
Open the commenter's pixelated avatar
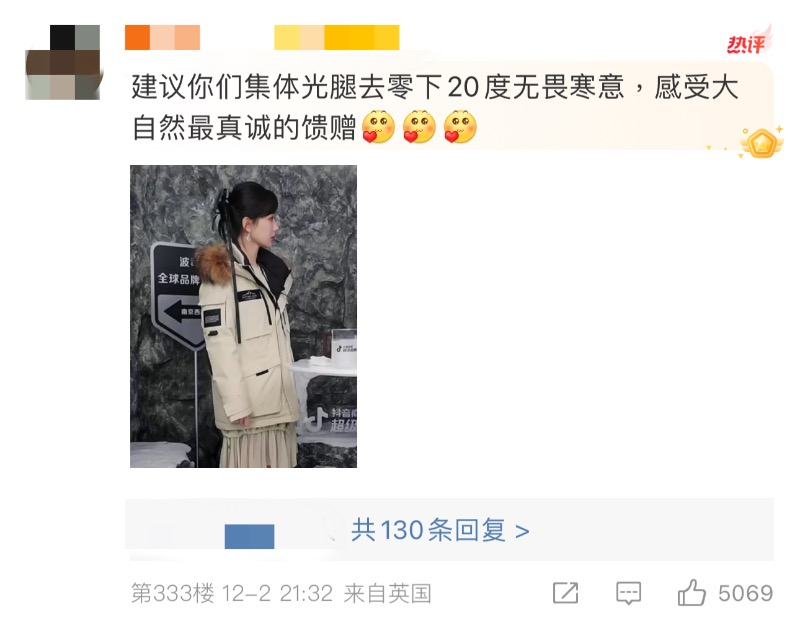tap(63, 62)
